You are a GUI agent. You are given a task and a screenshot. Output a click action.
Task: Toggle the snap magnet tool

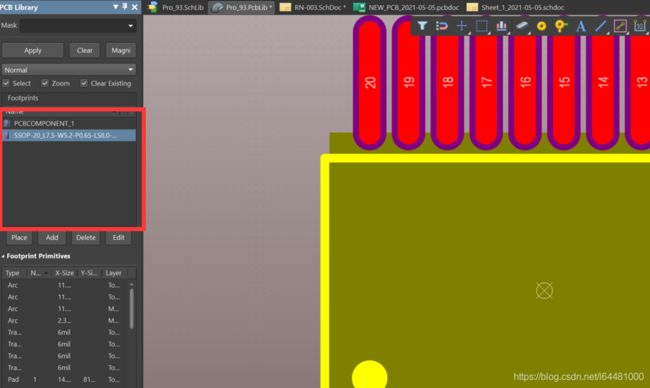click(x=441, y=26)
